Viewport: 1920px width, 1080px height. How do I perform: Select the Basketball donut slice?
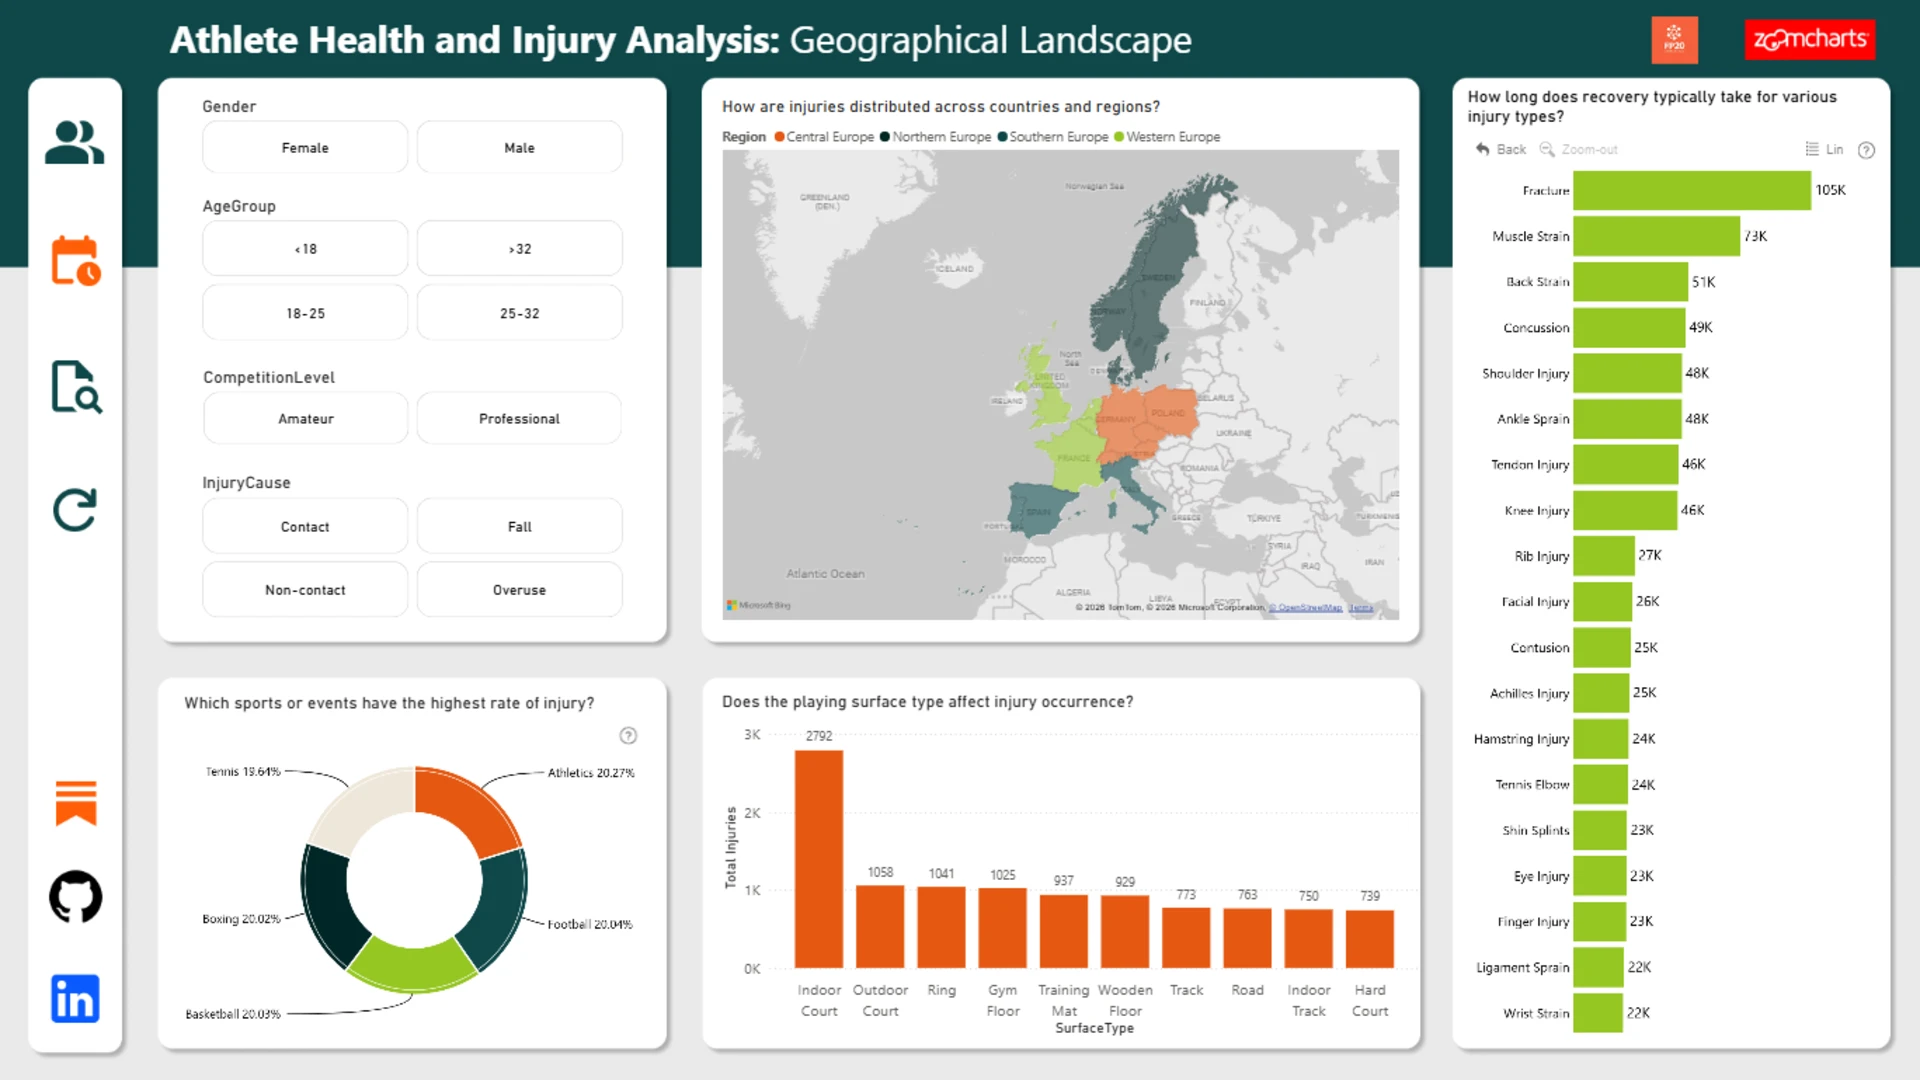point(412,964)
